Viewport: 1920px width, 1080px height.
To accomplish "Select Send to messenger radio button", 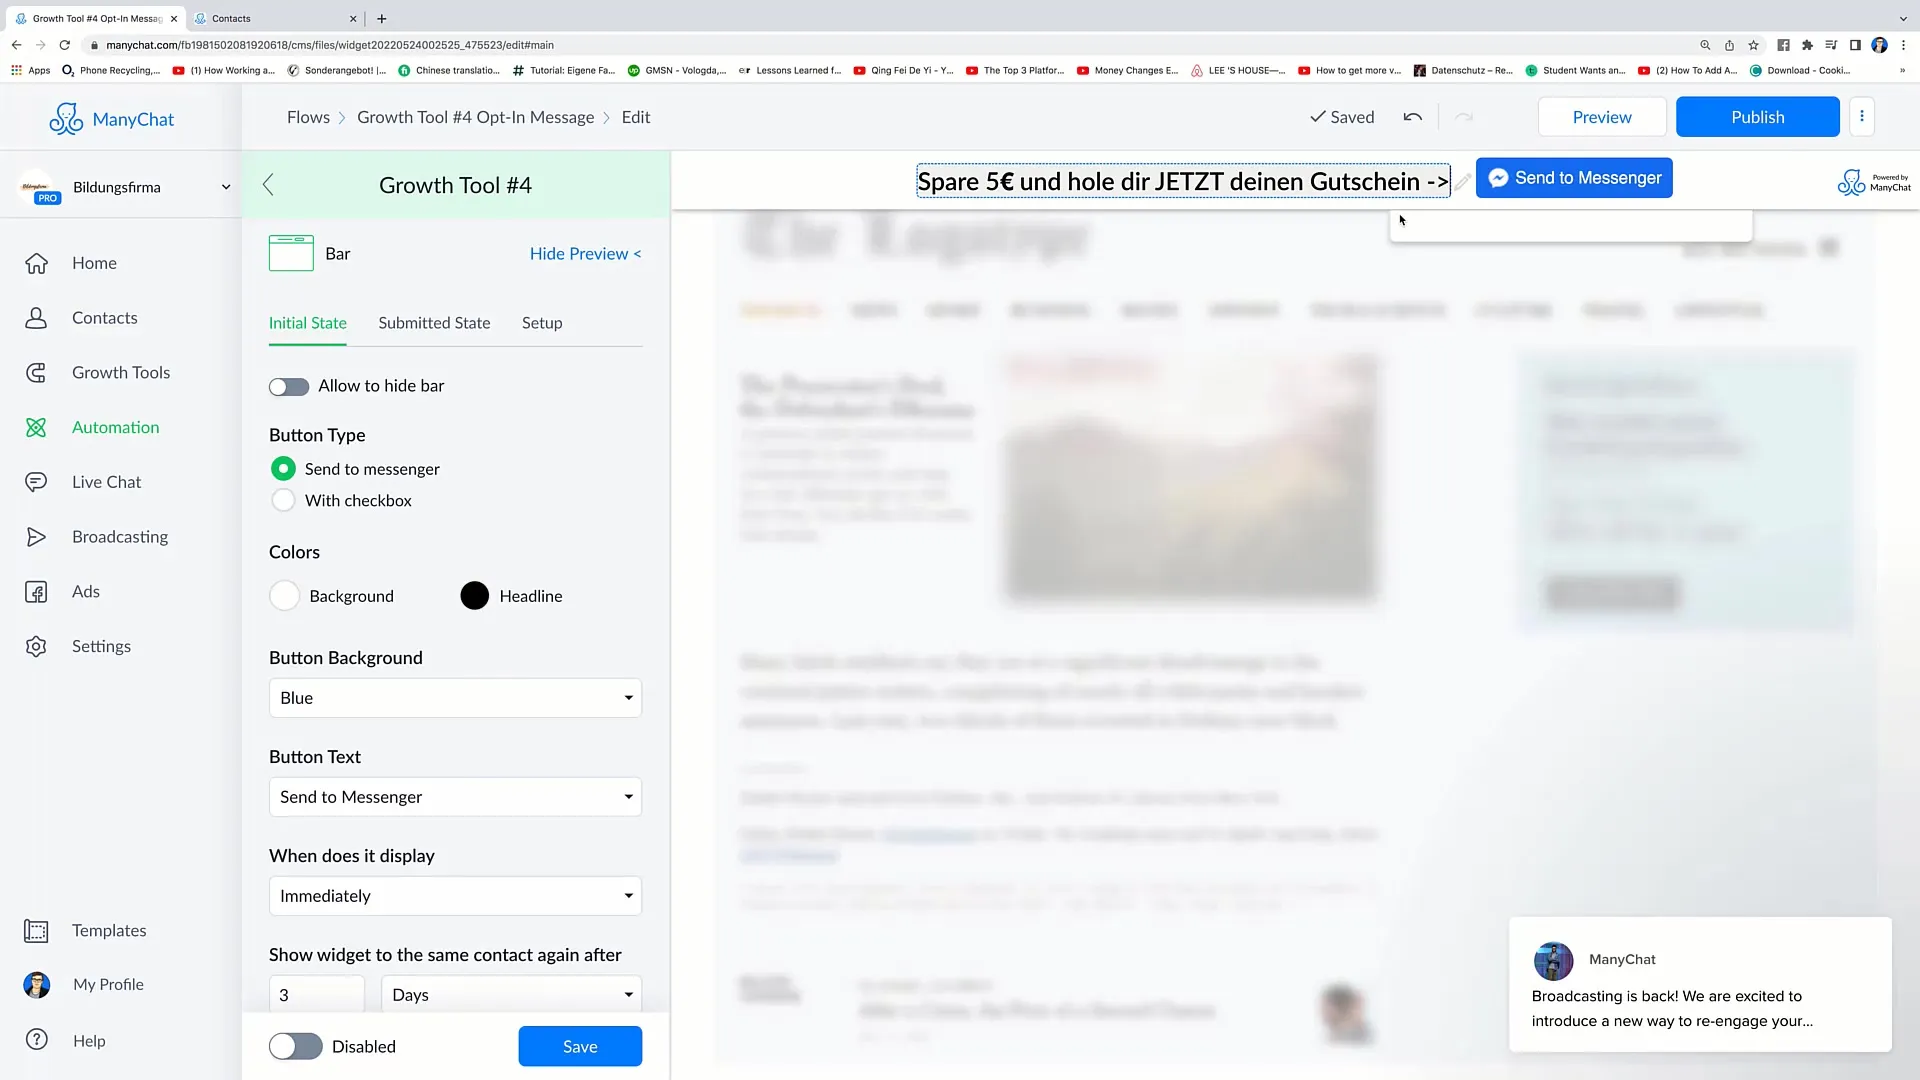I will coord(284,468).
